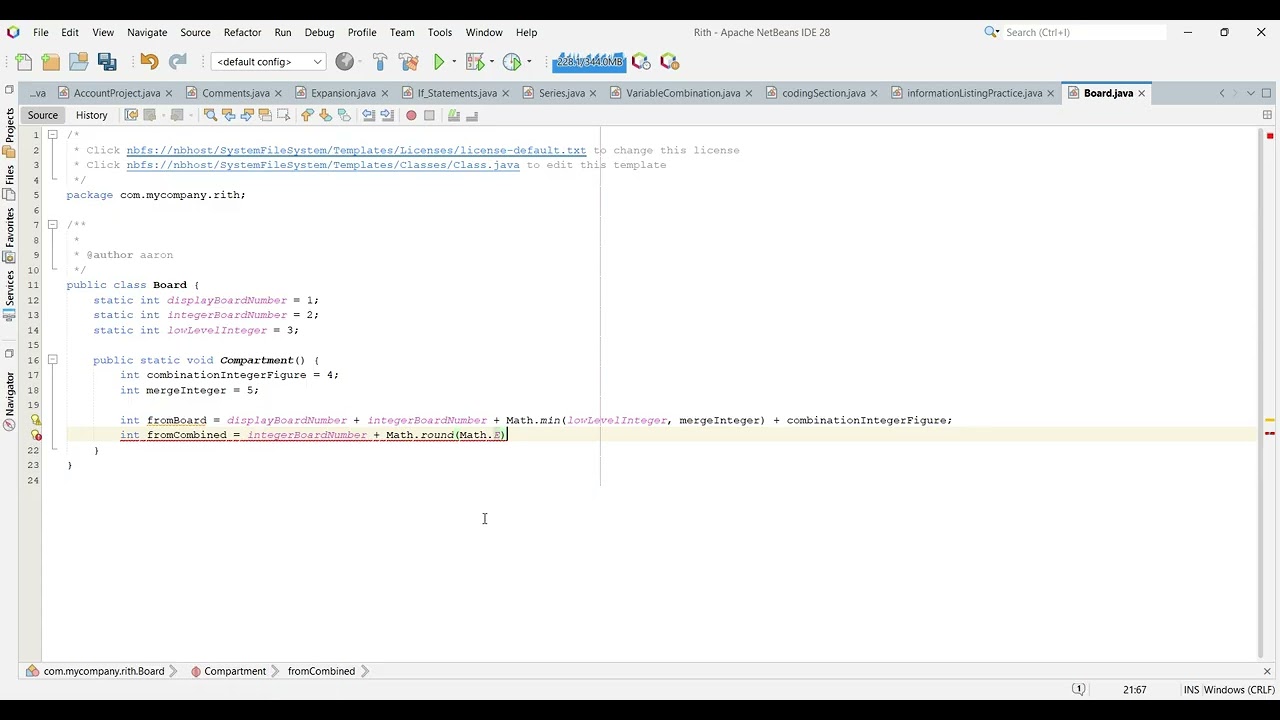Click the Build Project hammer icon
This screenshot has height=720, width=1280.
(x=380, y=62)
